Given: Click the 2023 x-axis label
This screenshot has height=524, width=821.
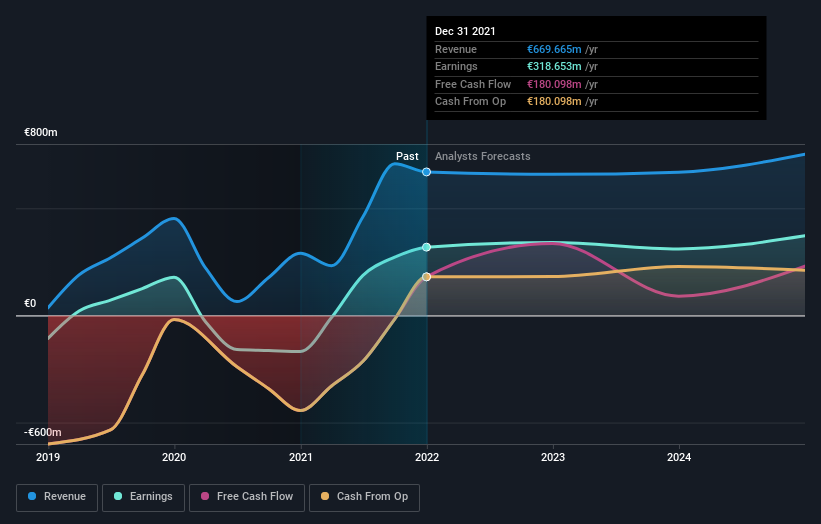Looking at the screenshot, I should [553, 458].
